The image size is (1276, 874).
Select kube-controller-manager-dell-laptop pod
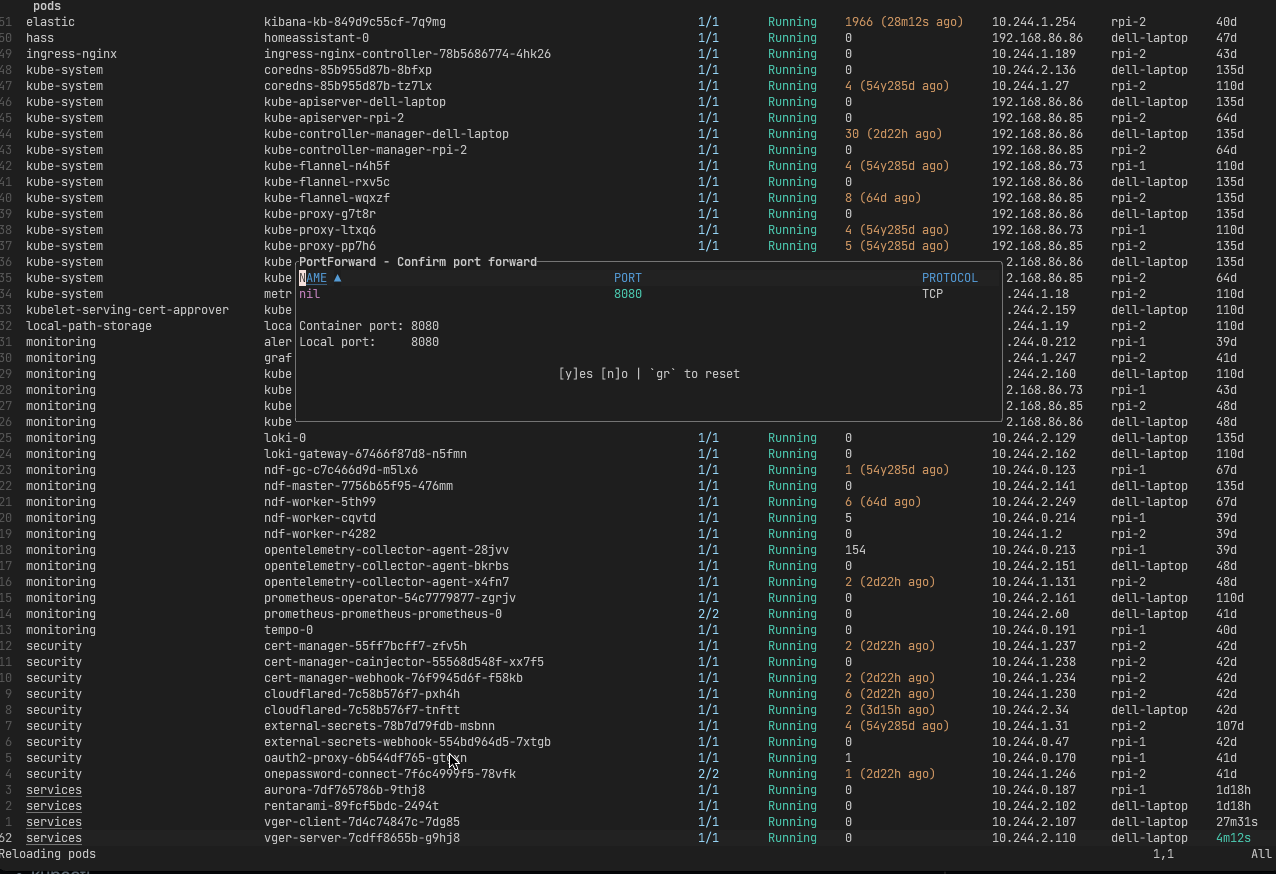click(x=386, y=134)
